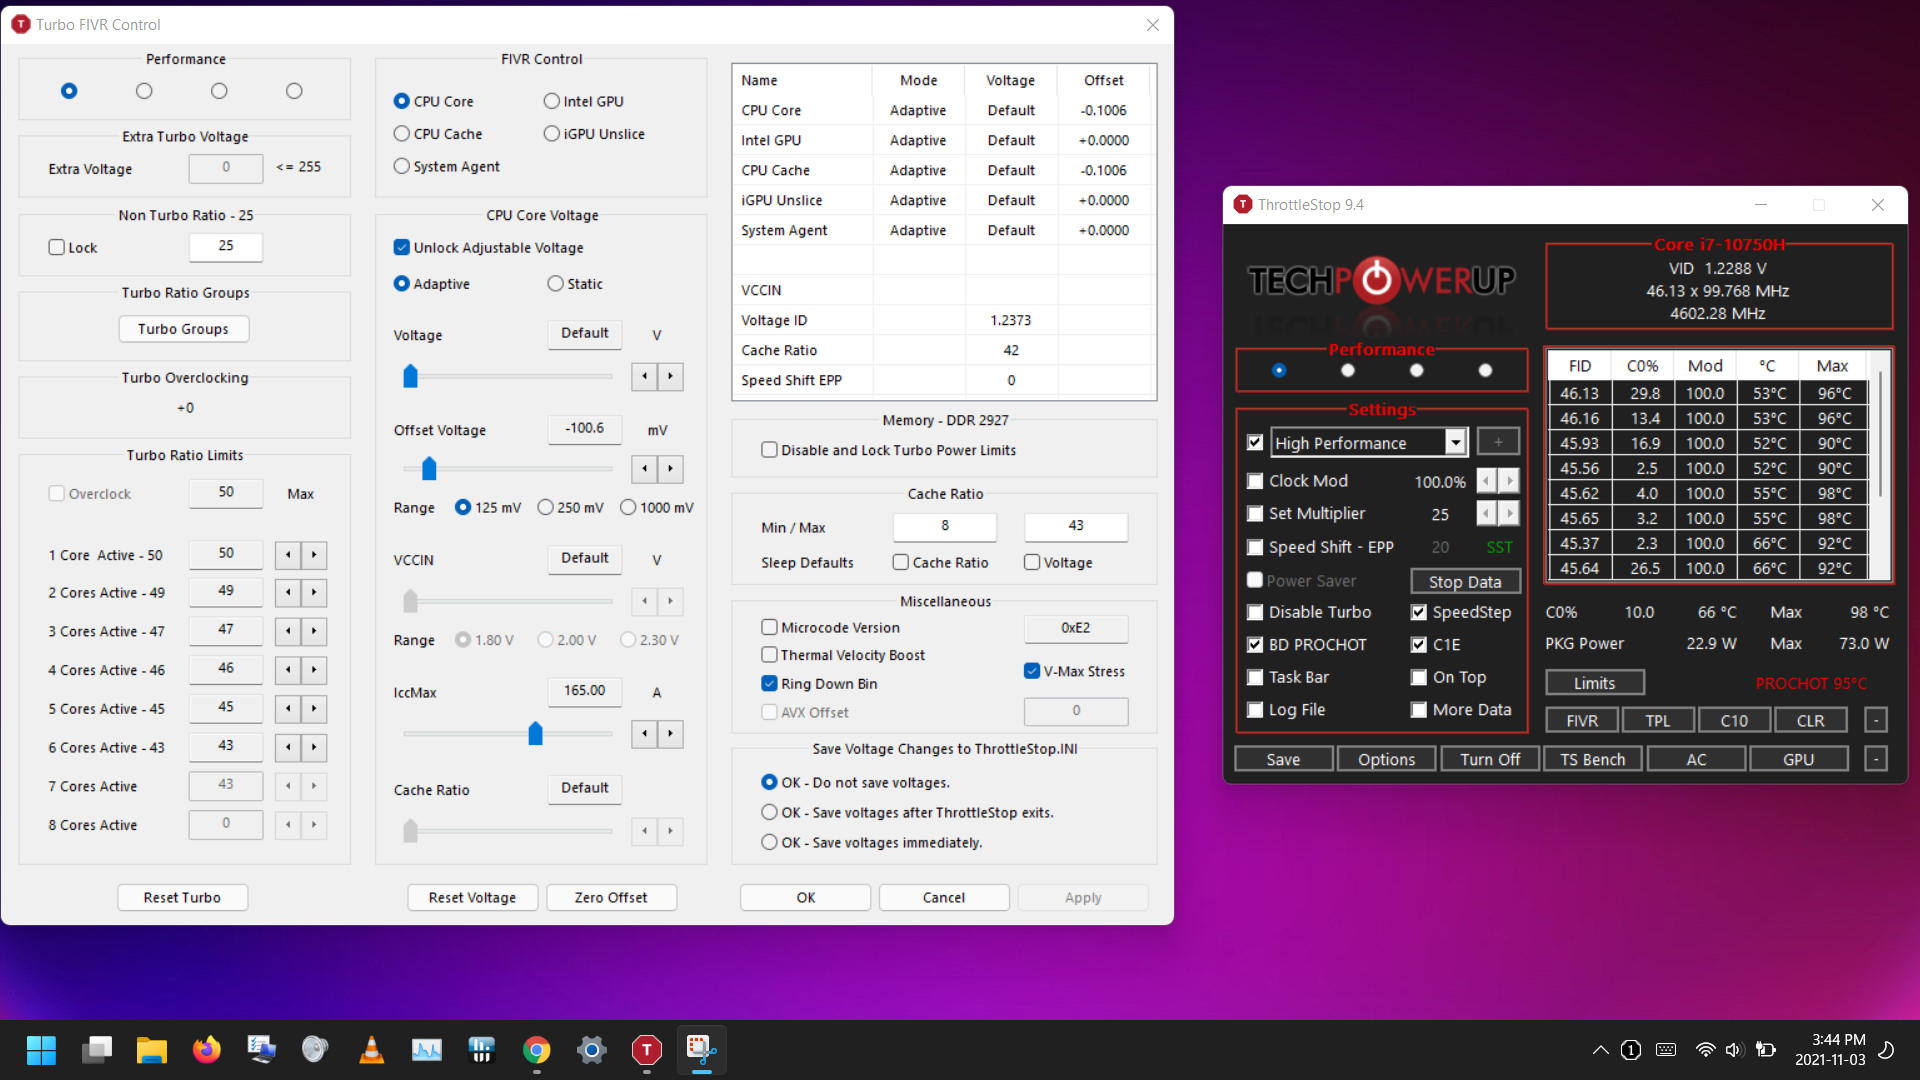Screen dimensions: 1920x1080
Task: Click Reset Turbo button
Action: (x=182, y=897)
